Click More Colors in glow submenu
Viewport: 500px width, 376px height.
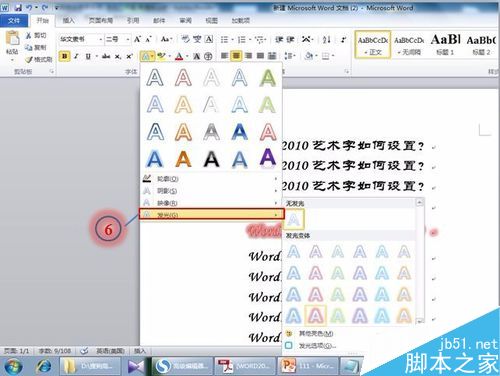tap(316, 333)
